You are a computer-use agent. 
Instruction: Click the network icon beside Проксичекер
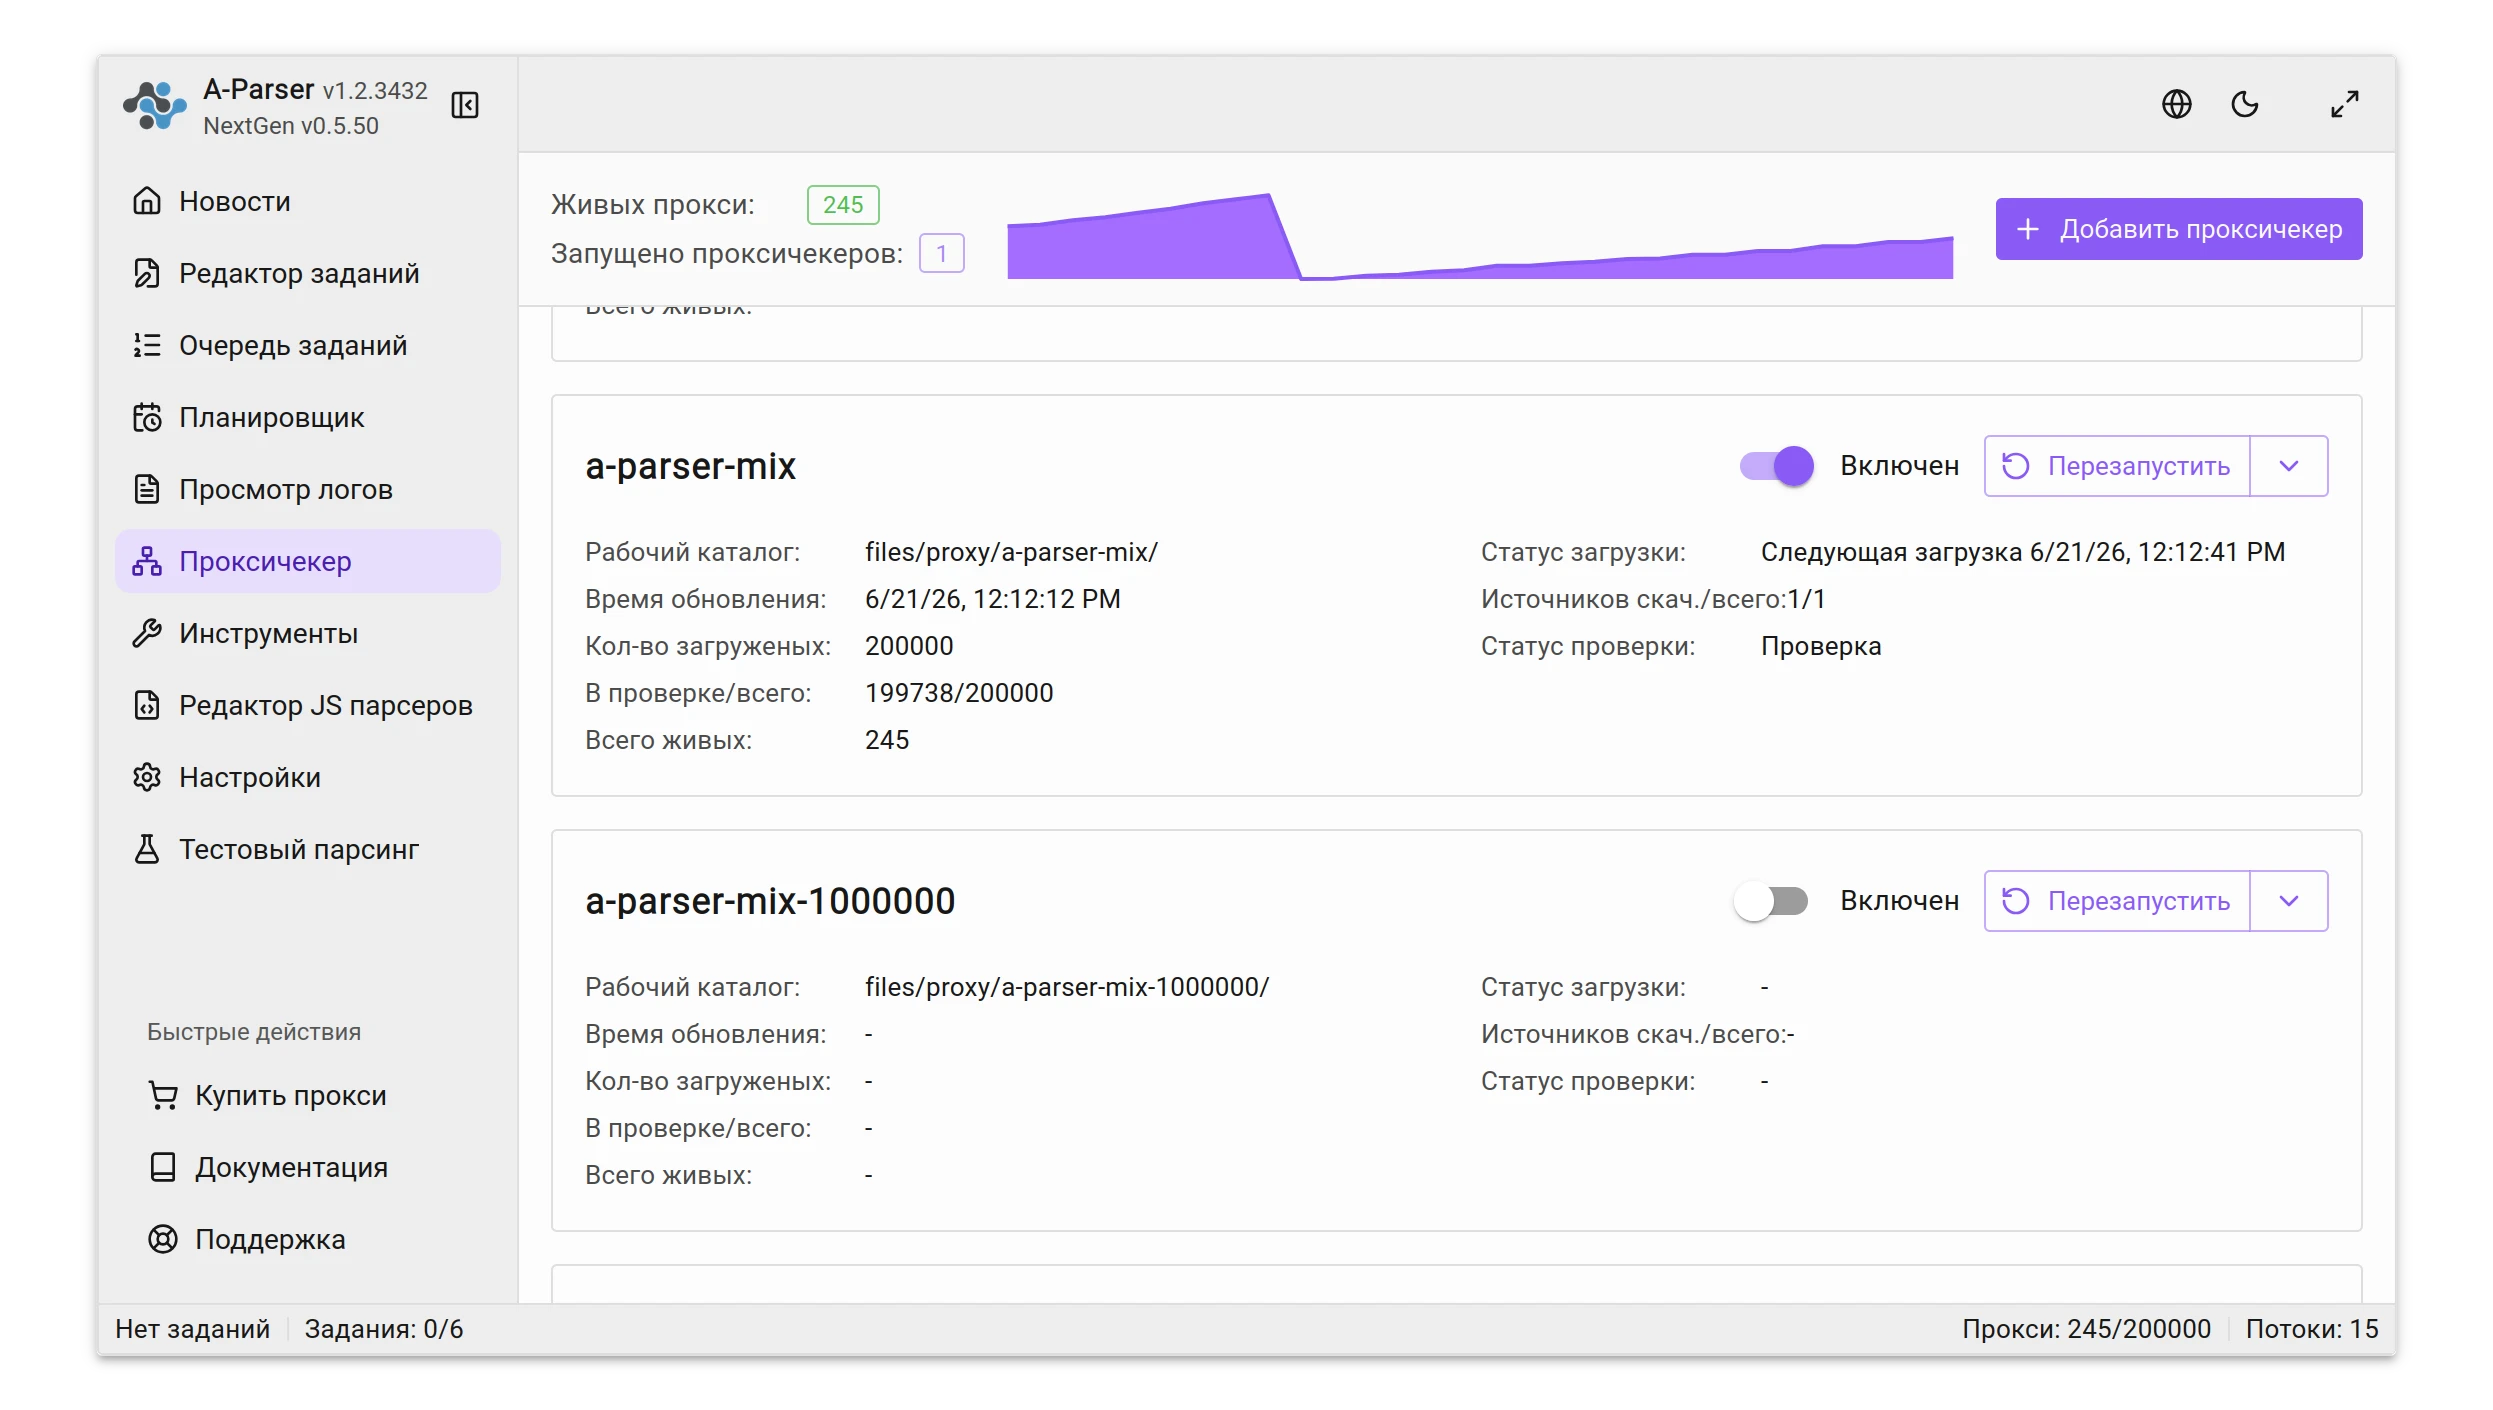click(x=147, y=561)
